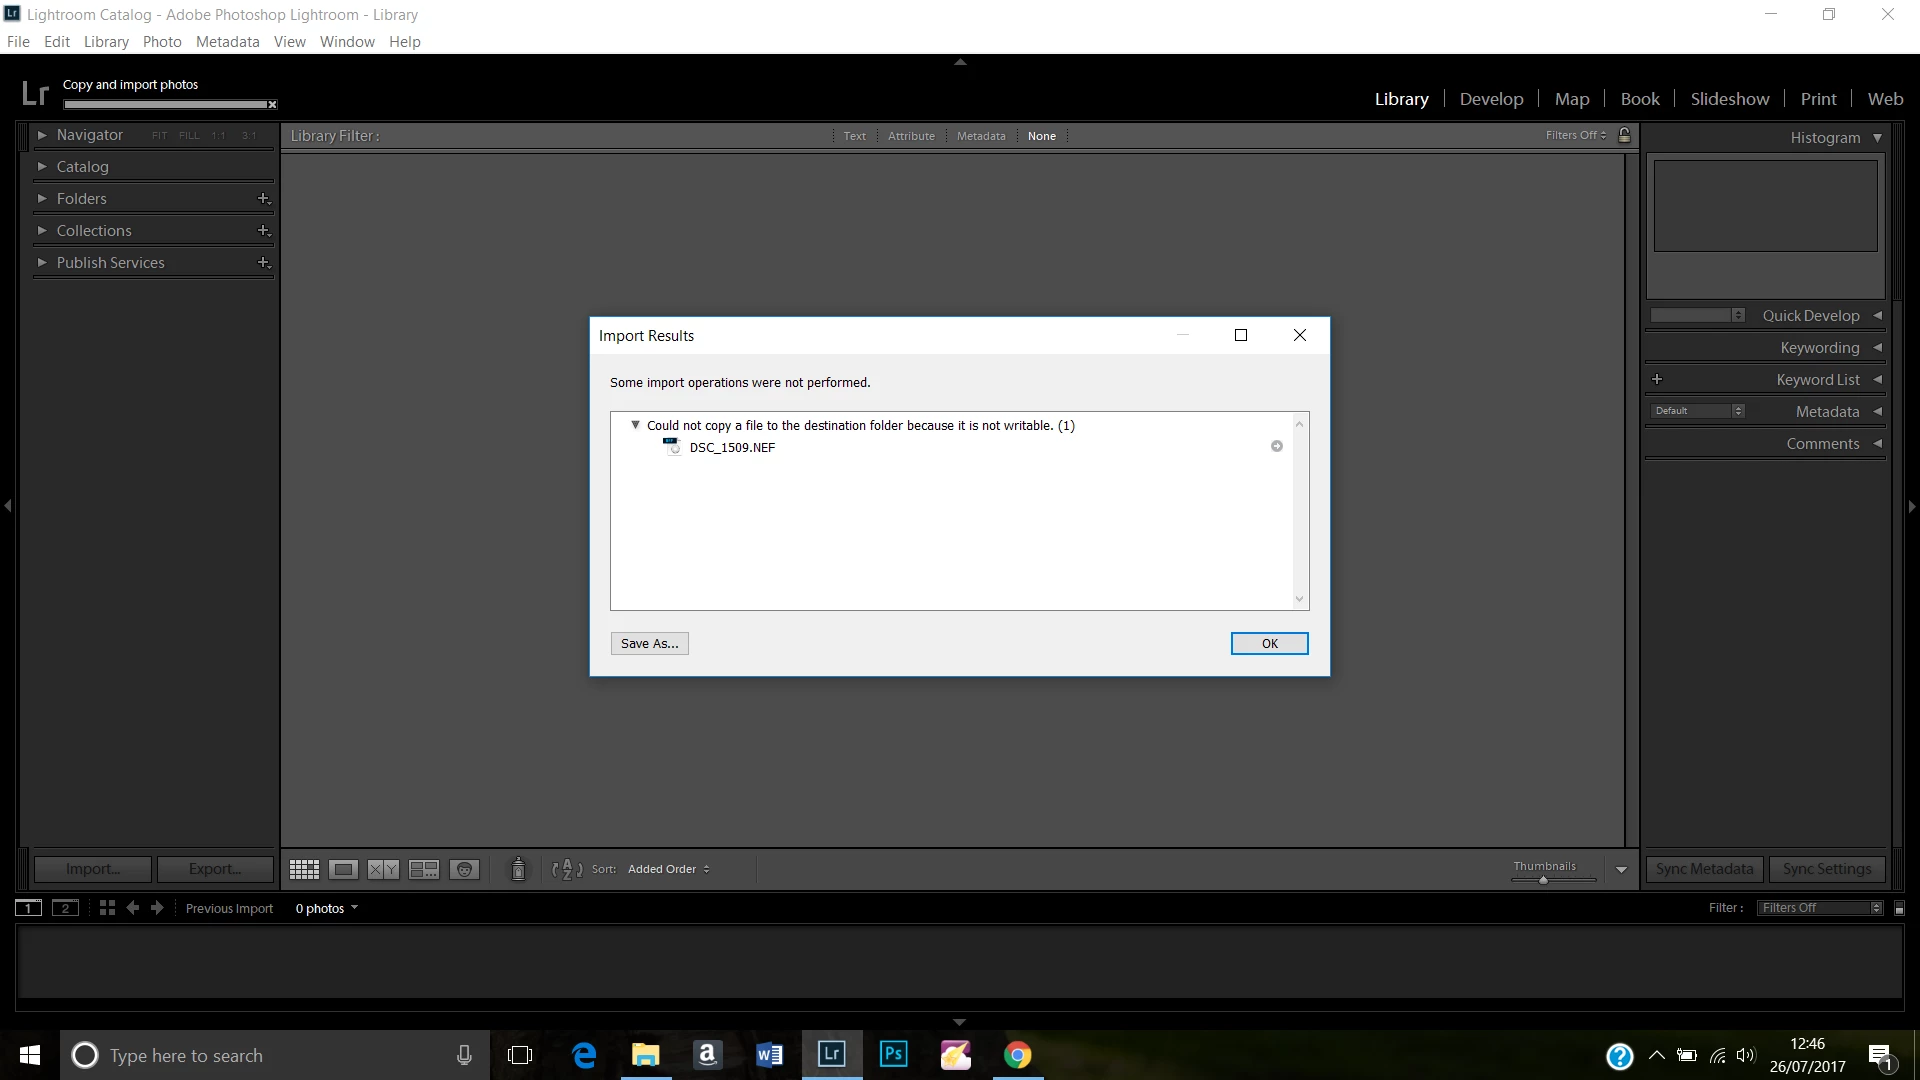Screen dimensions: 1920x1080
Task: Open the Develop module
Action: pyautogui.click(x=1491, y=99)
